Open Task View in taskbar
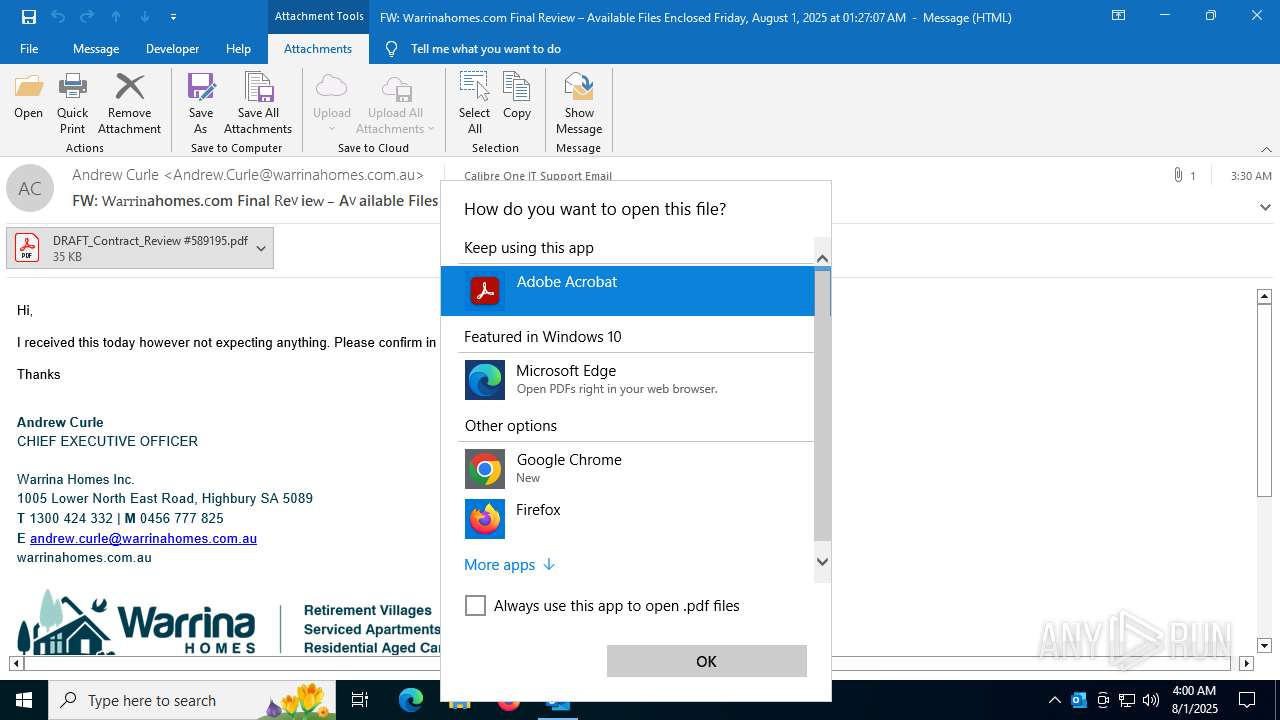This screenshot has width=1280, height=720. click(x=360, y=700)
